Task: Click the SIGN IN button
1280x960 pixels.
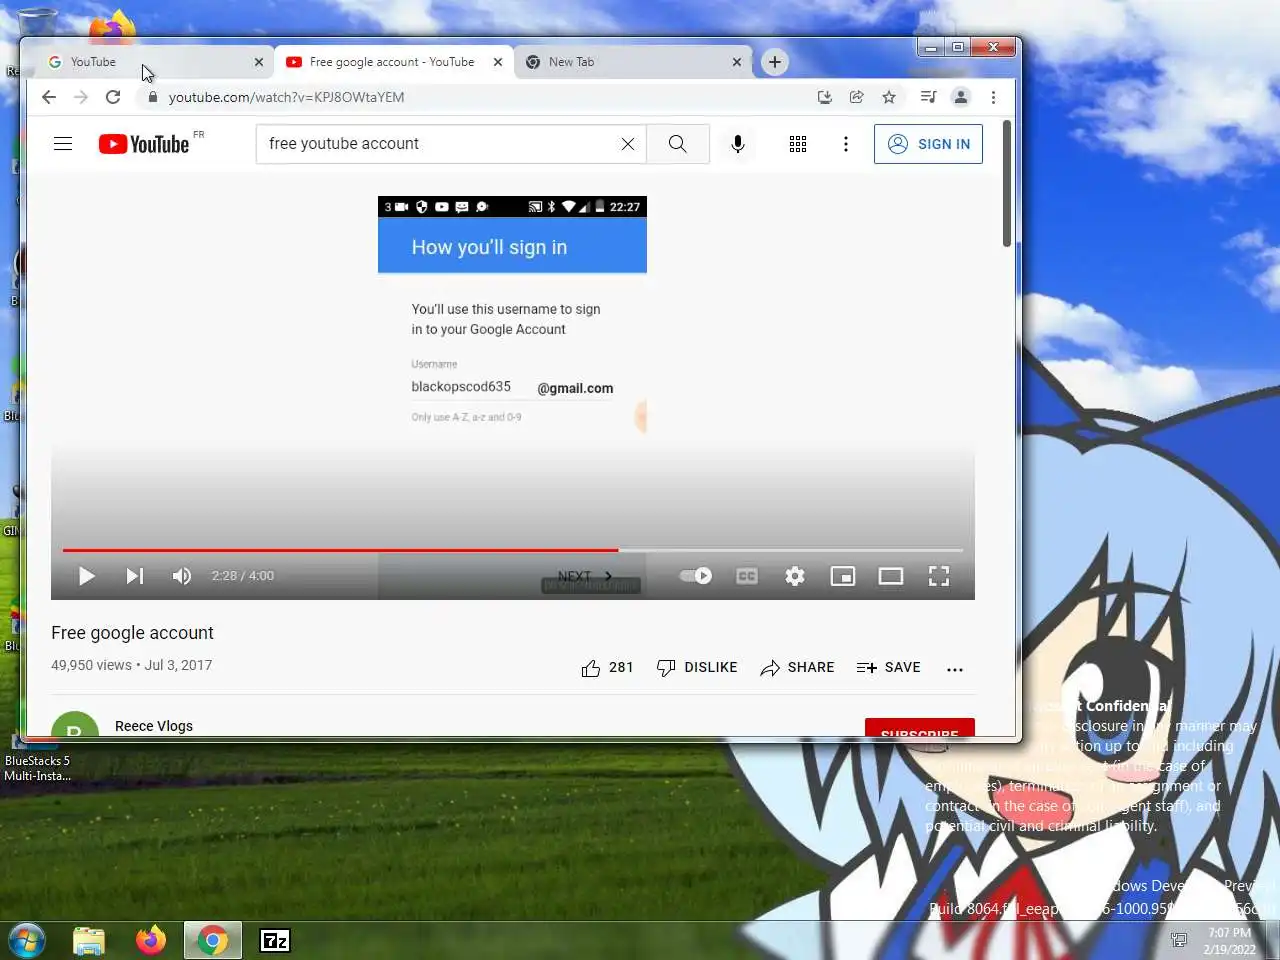Action: (928, 144)
